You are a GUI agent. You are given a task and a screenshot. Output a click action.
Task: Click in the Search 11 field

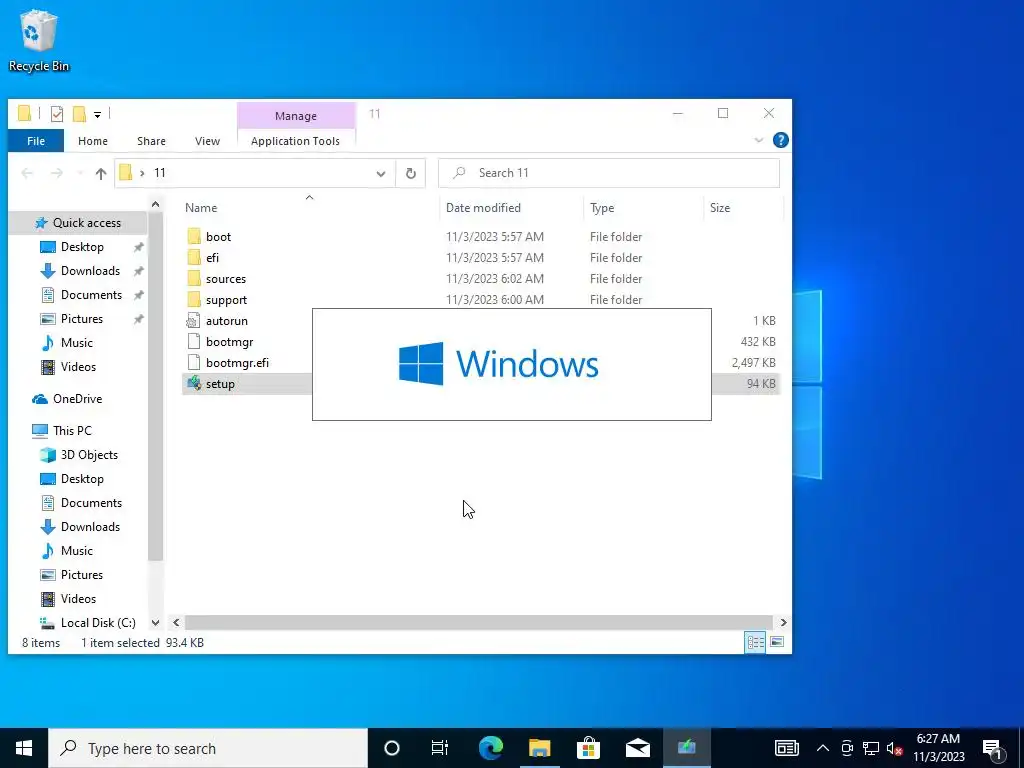tap(609, 173)
